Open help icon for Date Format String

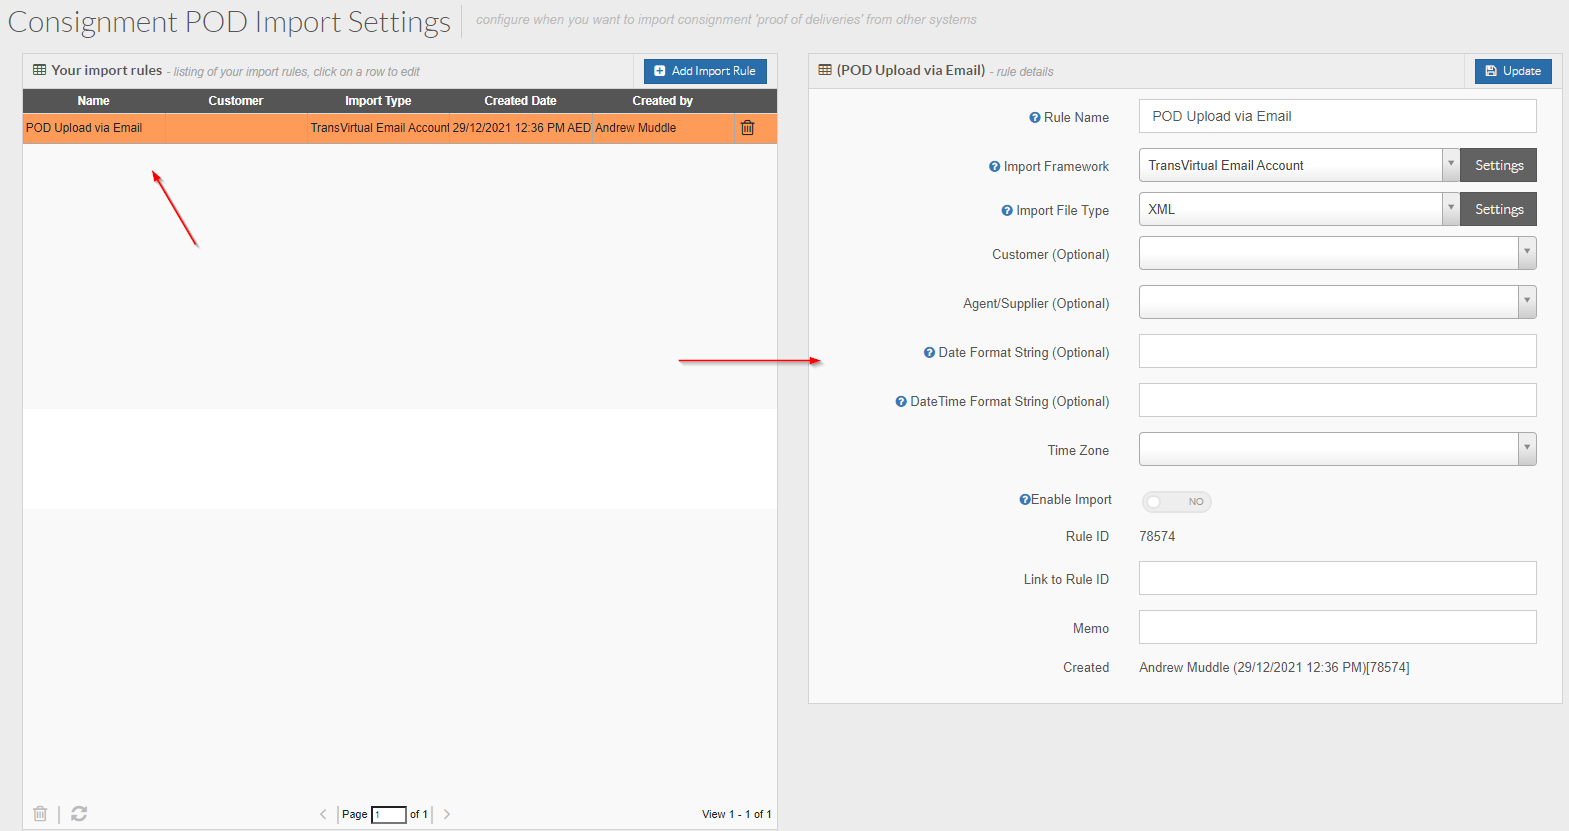[929, 353]
